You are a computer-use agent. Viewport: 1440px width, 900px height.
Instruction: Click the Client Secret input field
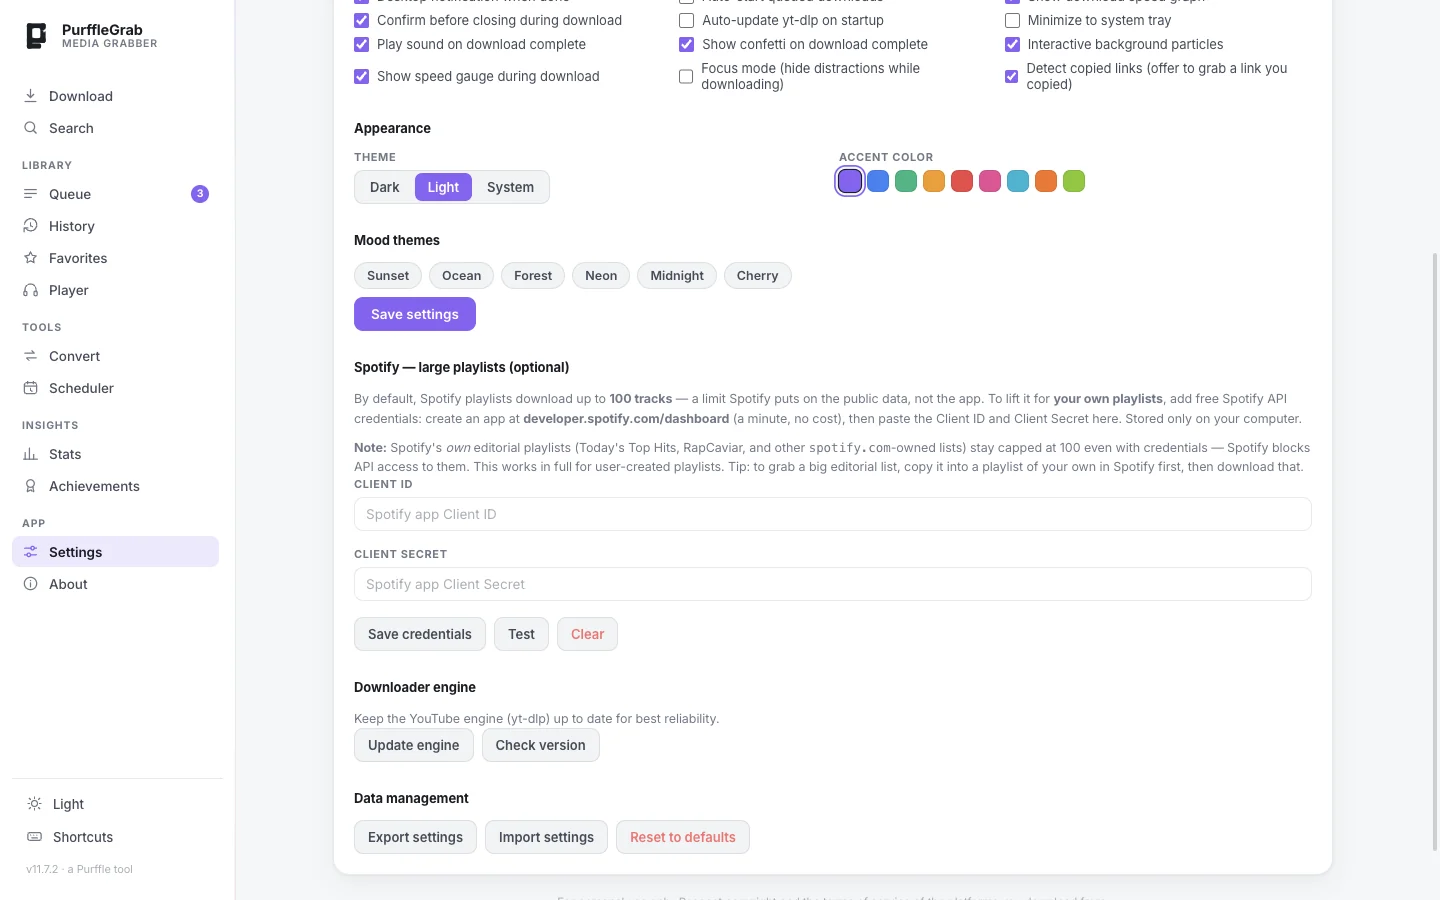tap(833, 584)
